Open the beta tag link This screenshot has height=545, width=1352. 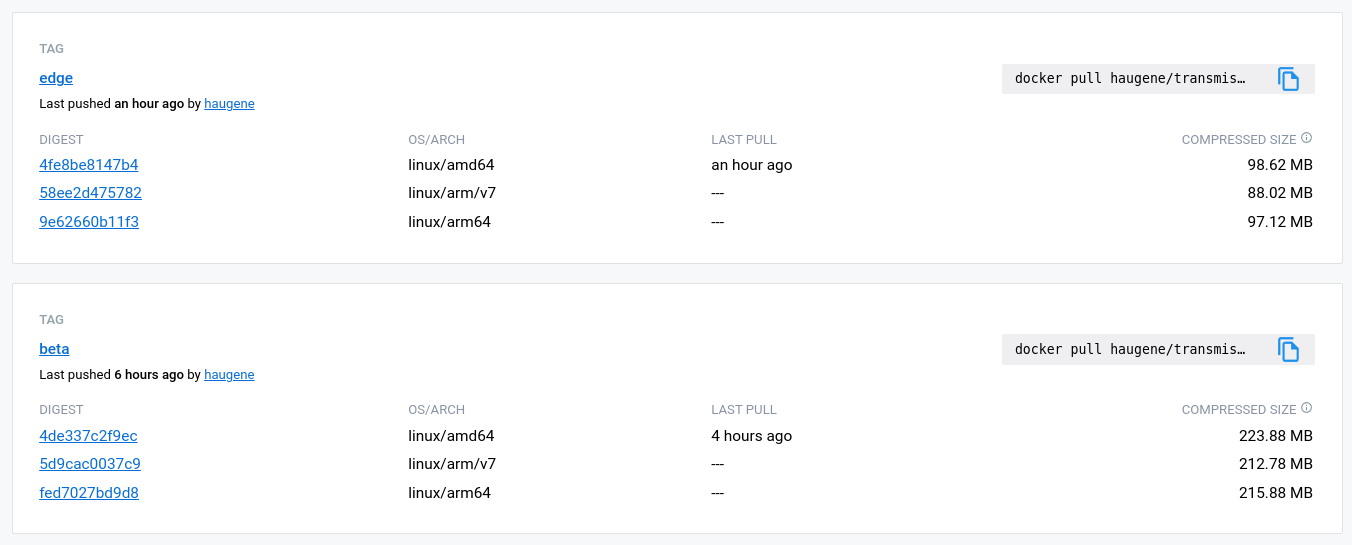(x=54, y=349)
